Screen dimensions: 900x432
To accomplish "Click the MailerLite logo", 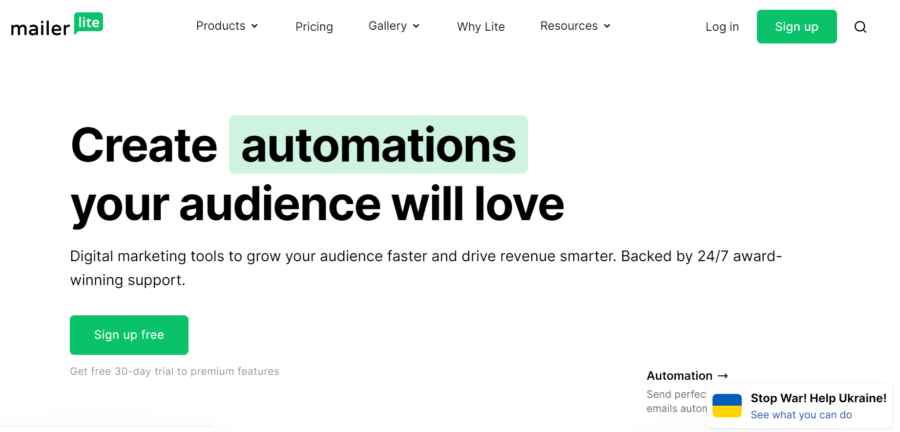I will pos(57,25).
